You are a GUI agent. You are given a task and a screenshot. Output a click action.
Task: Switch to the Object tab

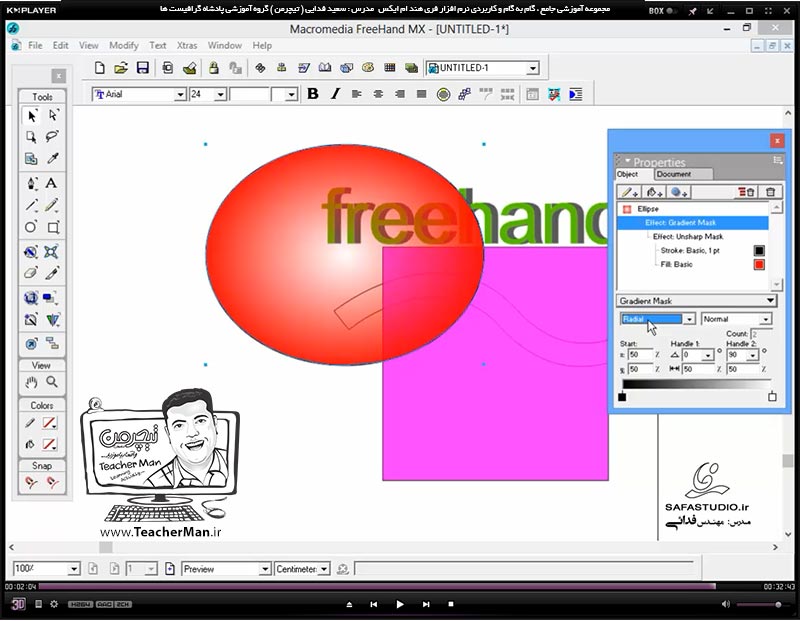click(633, 175)
